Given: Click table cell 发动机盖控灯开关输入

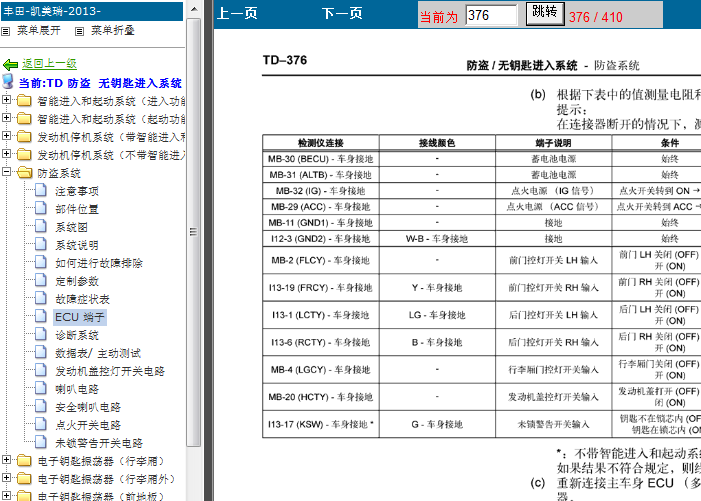Looking at the screenshot, I should pos(553,397).
